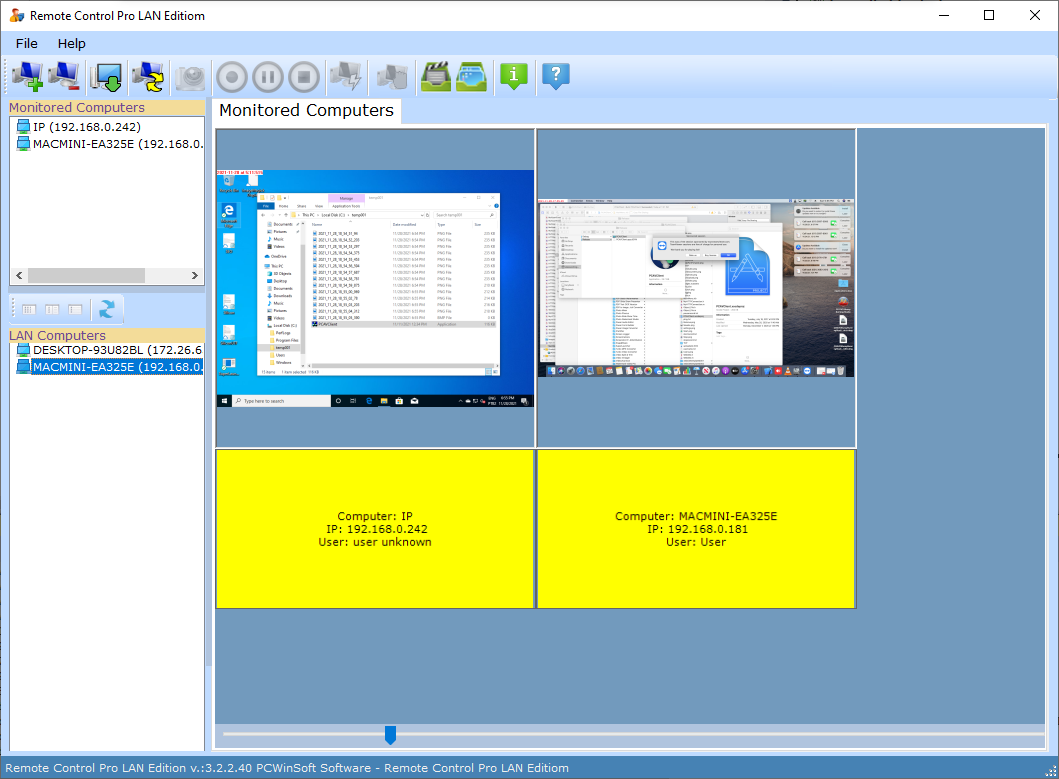
Task: Click the thumbnail size slider handle
Action: tap(390, 734)
